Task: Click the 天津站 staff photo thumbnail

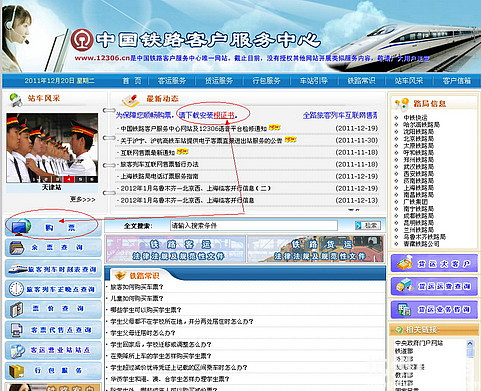Action: (x=52, y=148)
